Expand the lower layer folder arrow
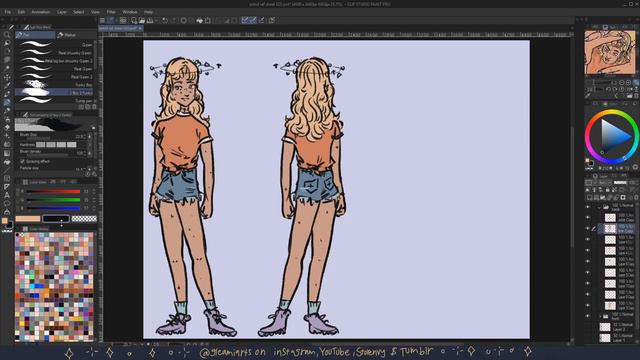Image resolution: width=640 pixels, height=360 pixels. [600, 316]
